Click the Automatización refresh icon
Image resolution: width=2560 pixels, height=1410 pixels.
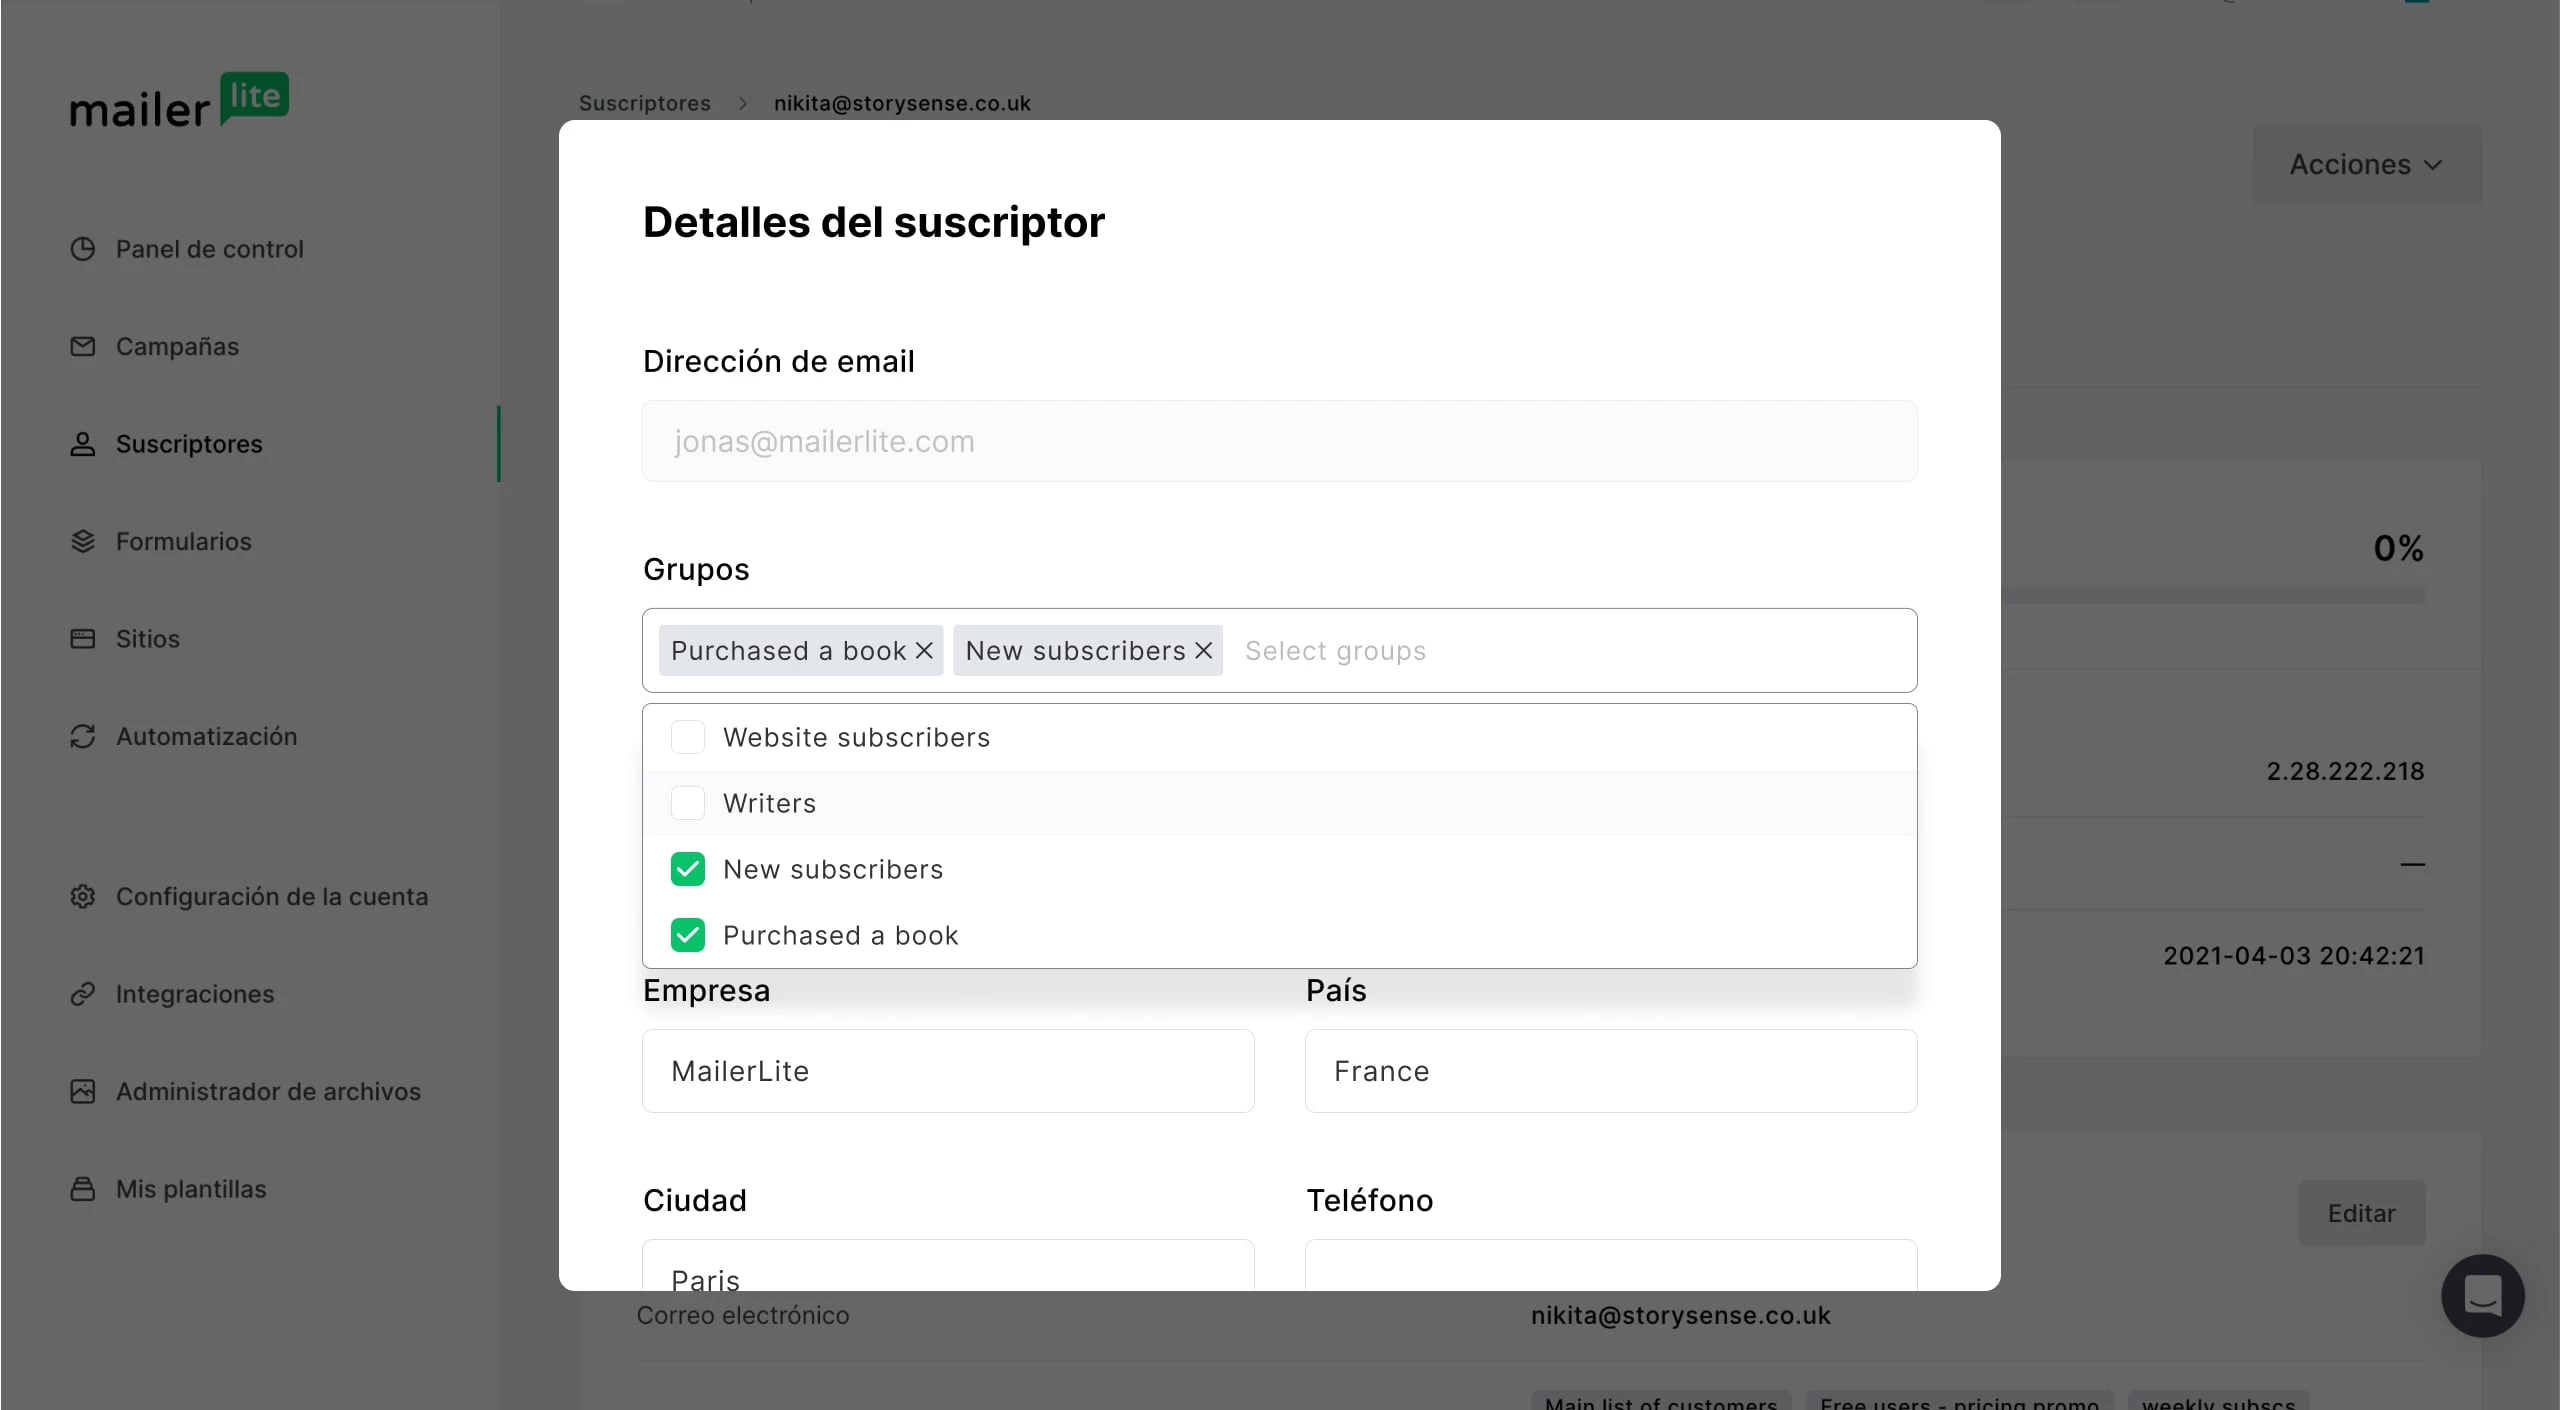83,736
